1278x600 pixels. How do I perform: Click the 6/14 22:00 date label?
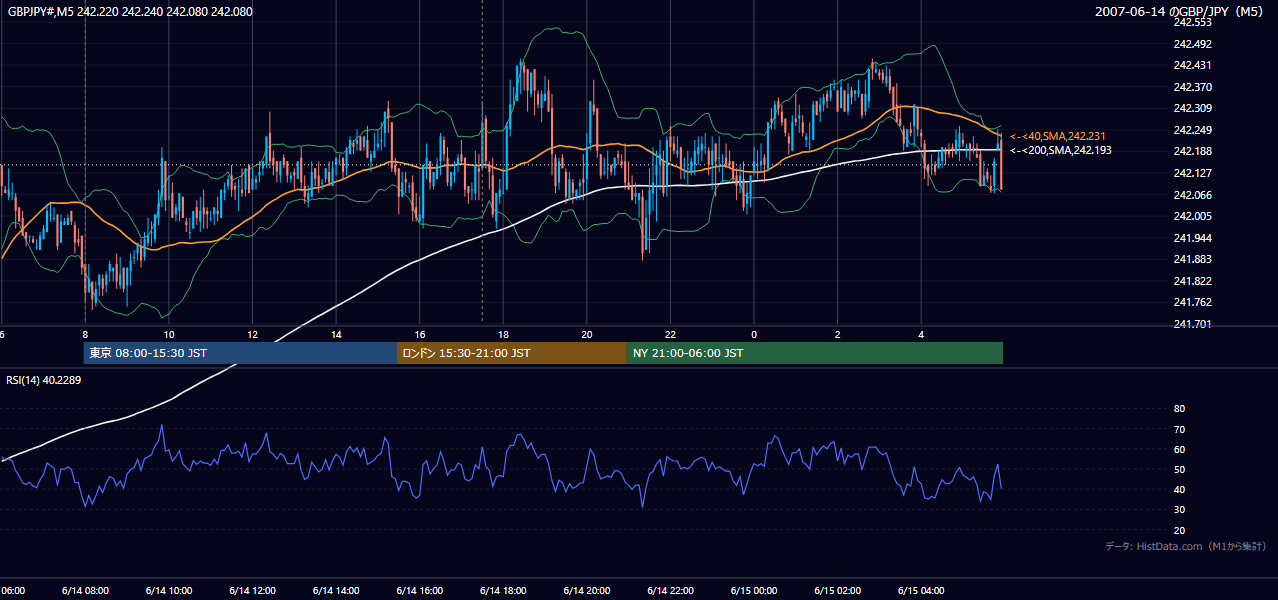pos(670,591)
